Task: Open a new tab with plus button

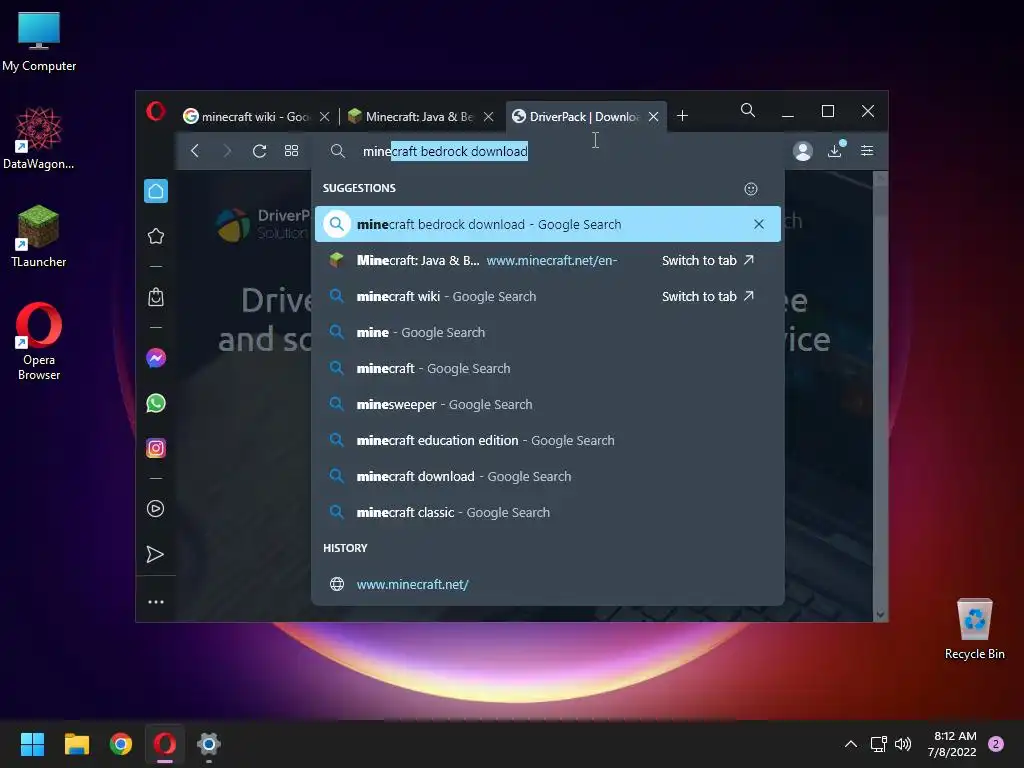Action: click(682, 116)
